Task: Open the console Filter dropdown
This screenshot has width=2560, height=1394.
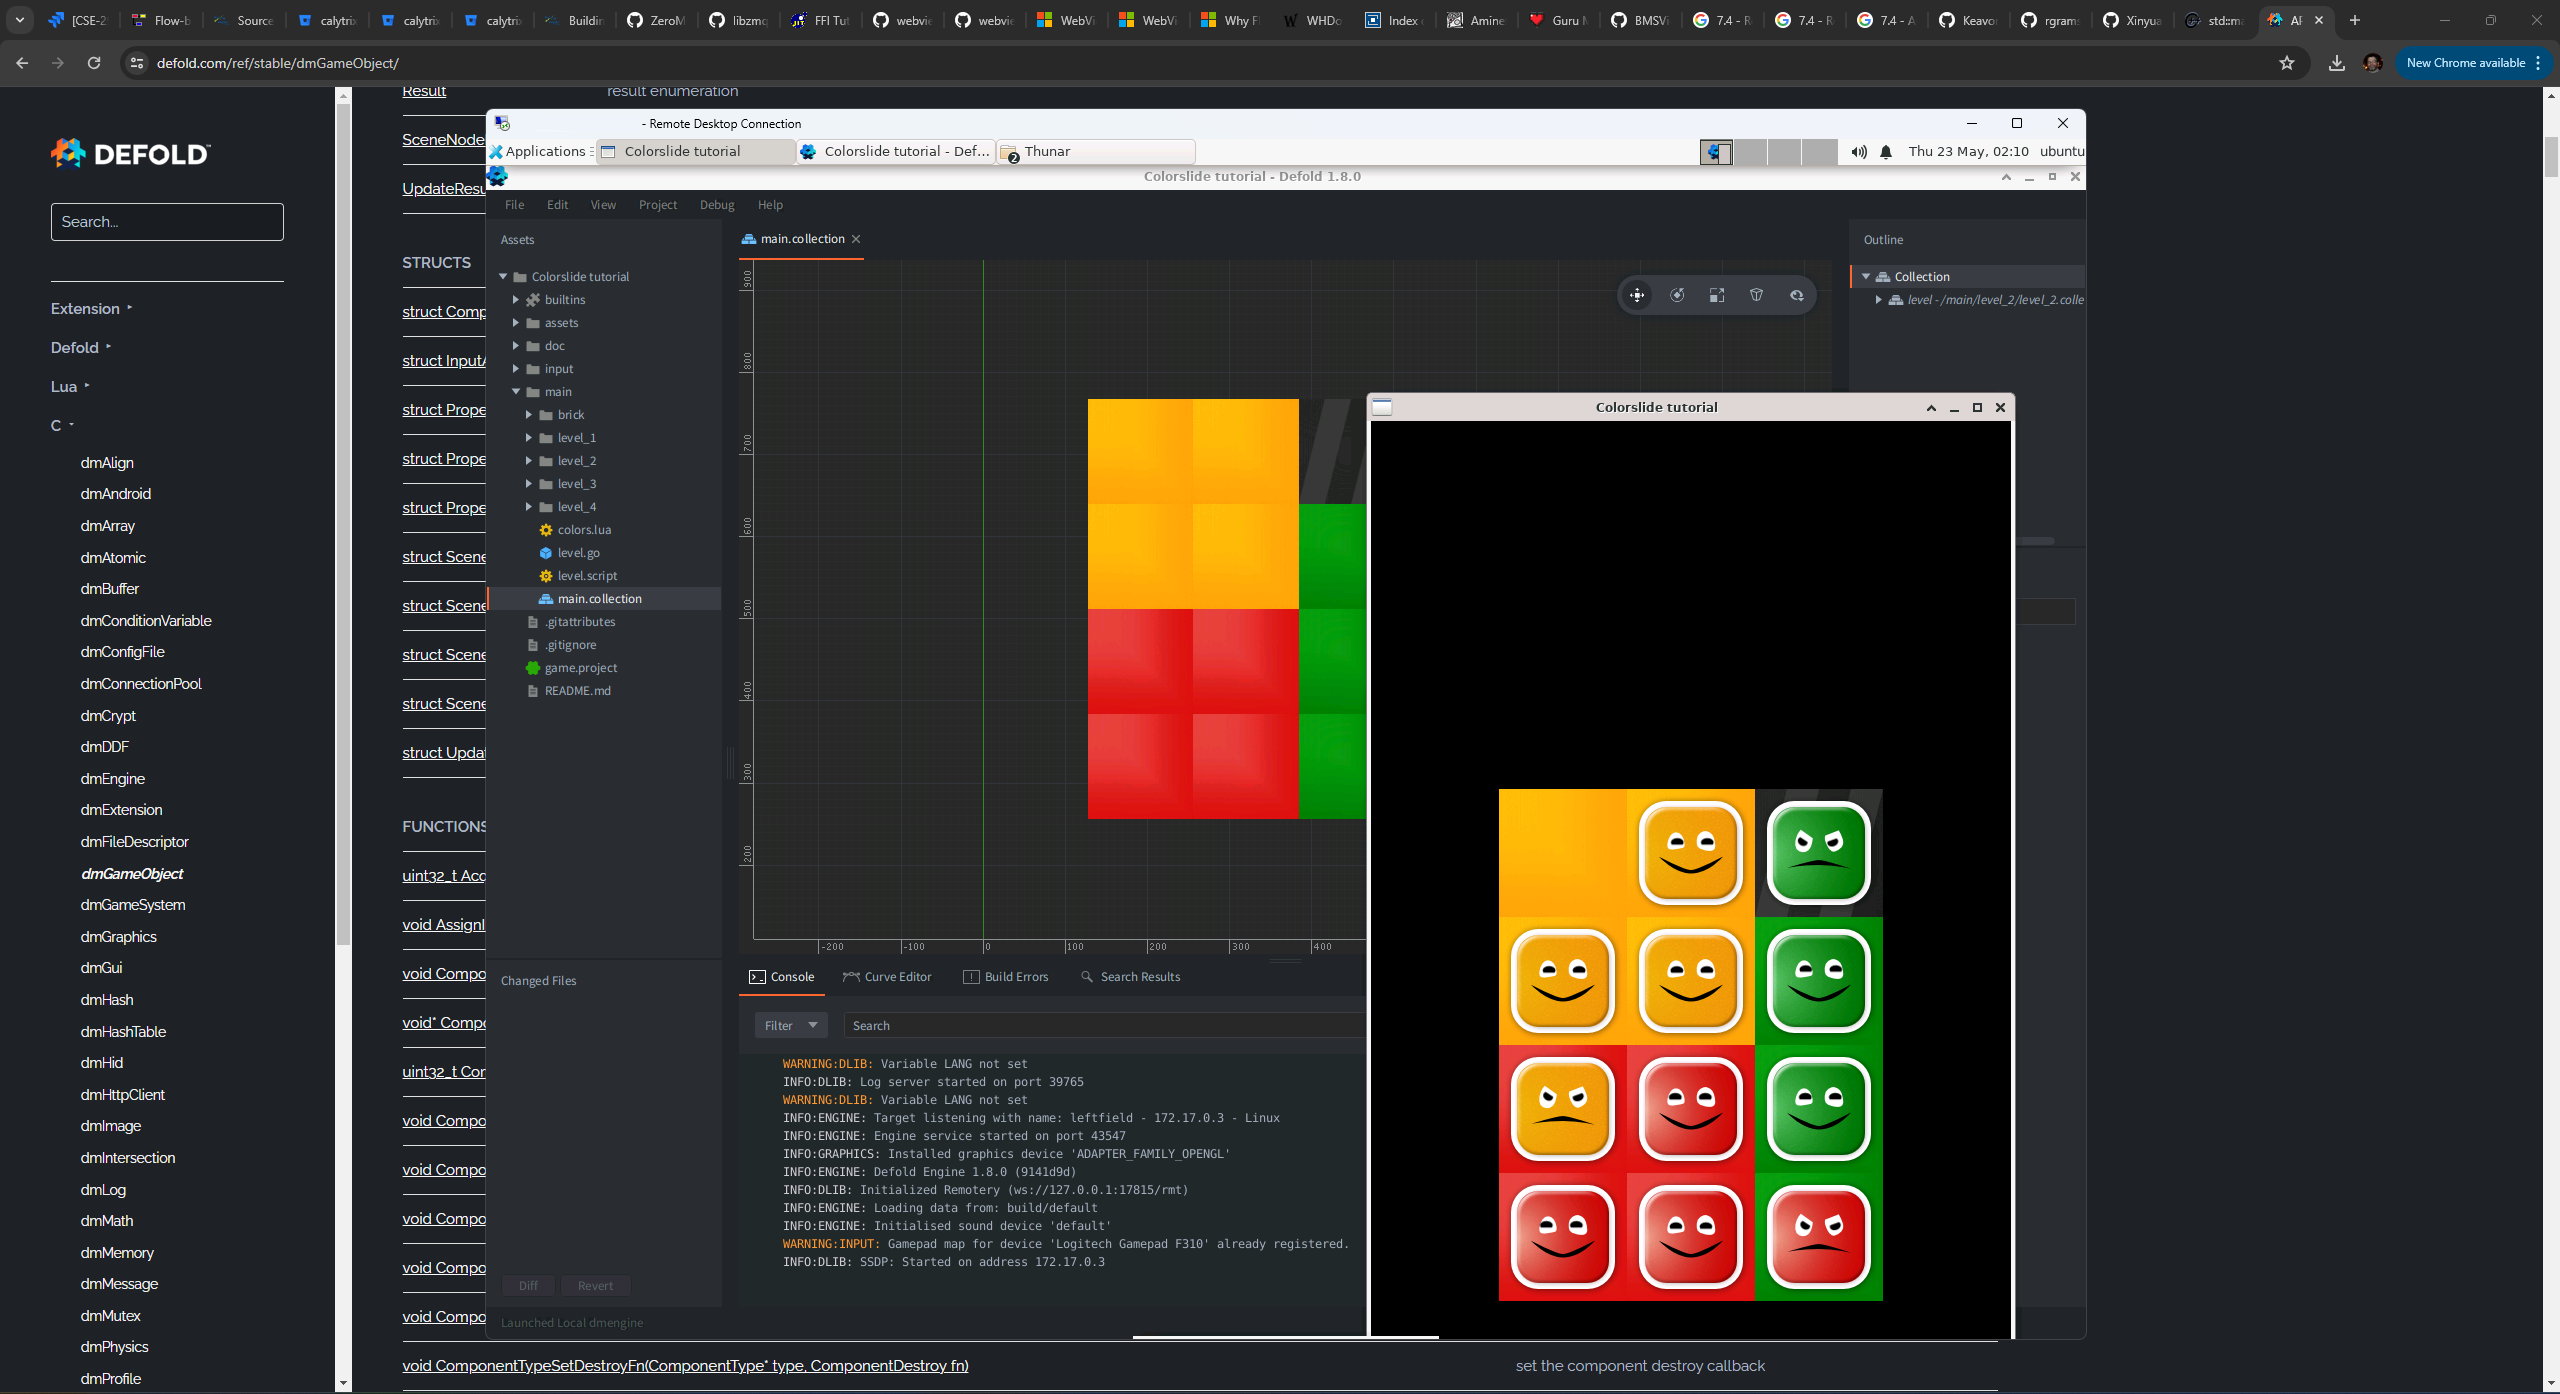Action: (790, 1025)
